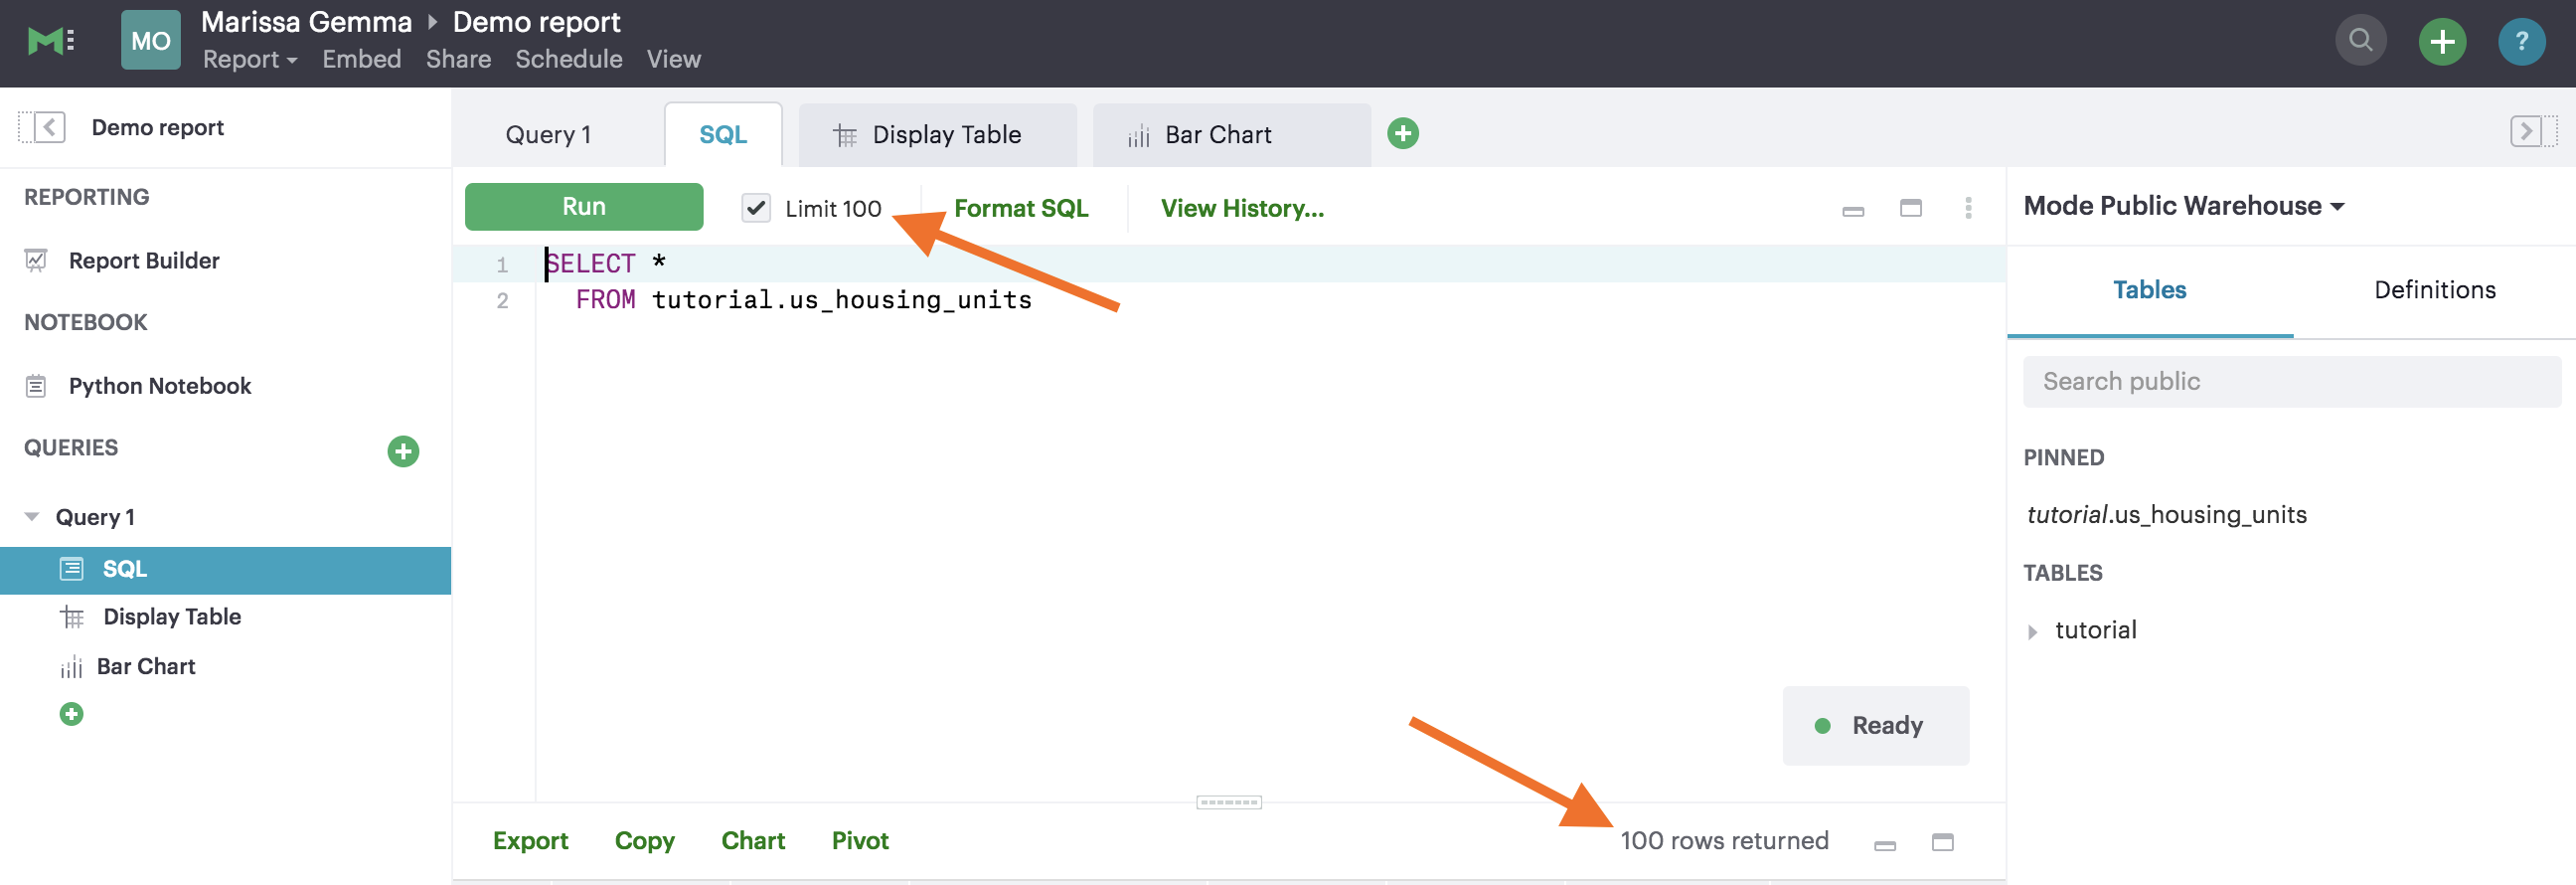
Task: Collapse the left sidebar panel
Action: click(42, 128)
